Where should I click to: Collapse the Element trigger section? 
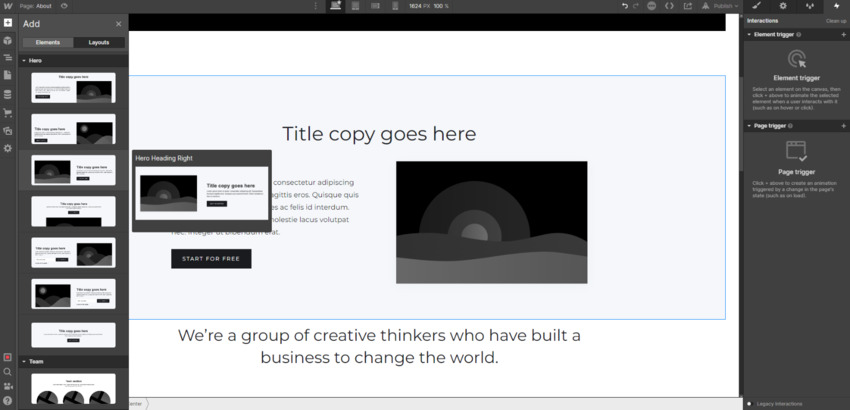(749, 34)
